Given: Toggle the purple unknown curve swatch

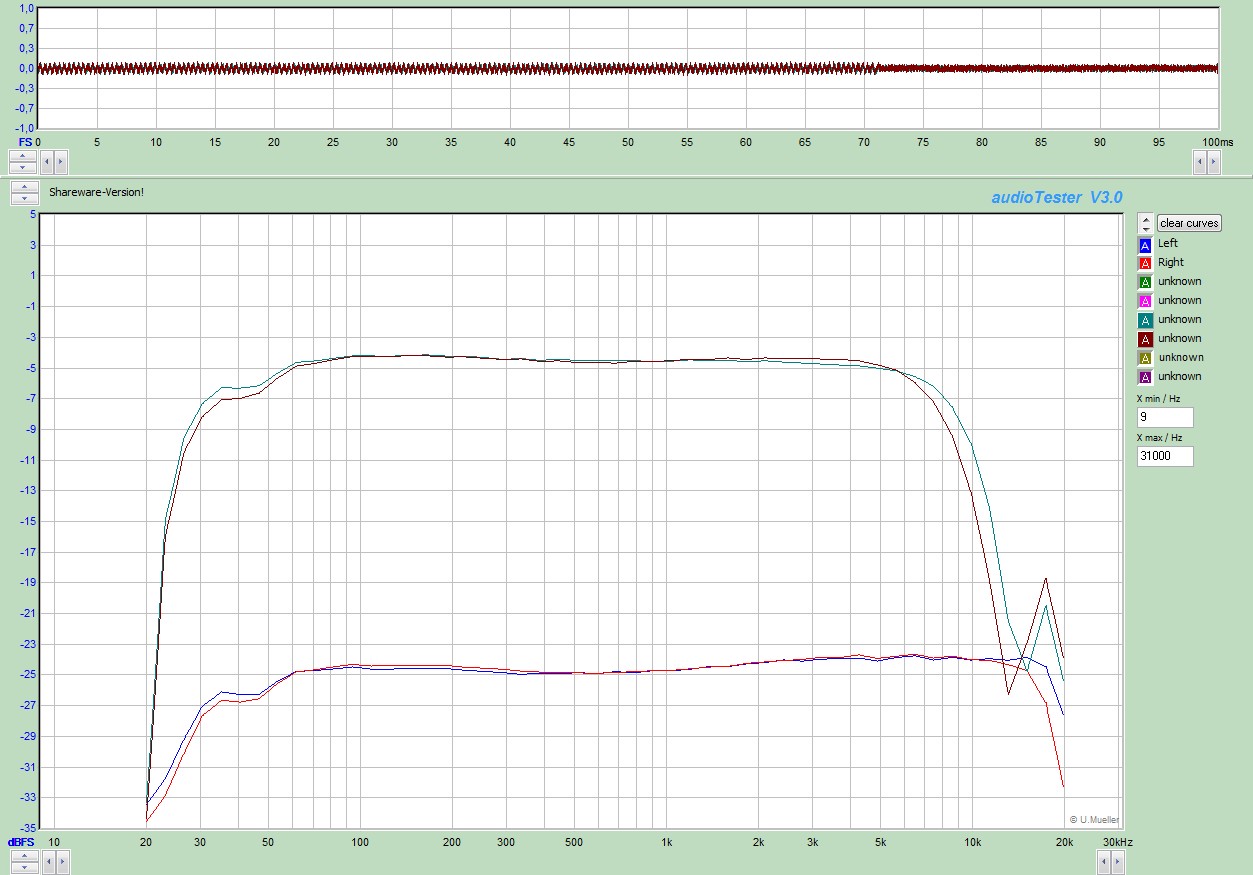Looking at the screenshot, I should click(1145, 378).
